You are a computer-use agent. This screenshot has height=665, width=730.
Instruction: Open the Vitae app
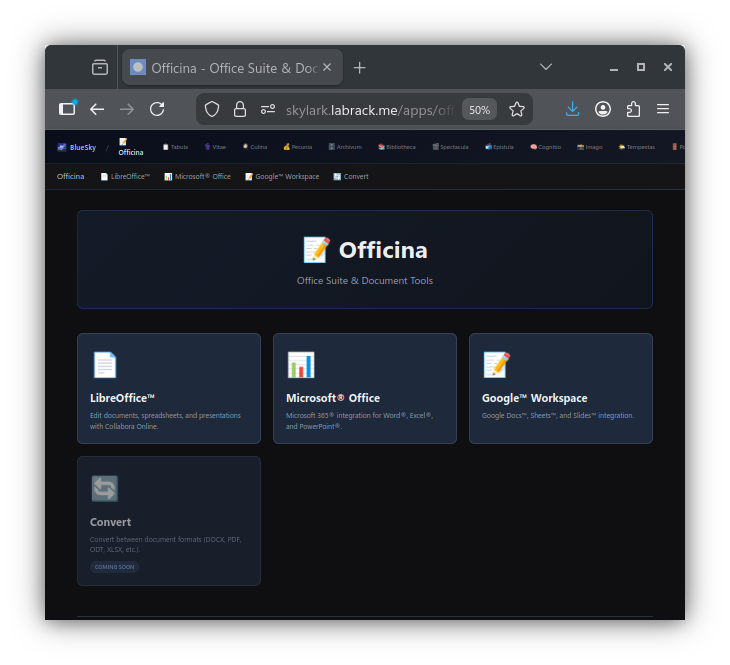(x=215, y=147)
